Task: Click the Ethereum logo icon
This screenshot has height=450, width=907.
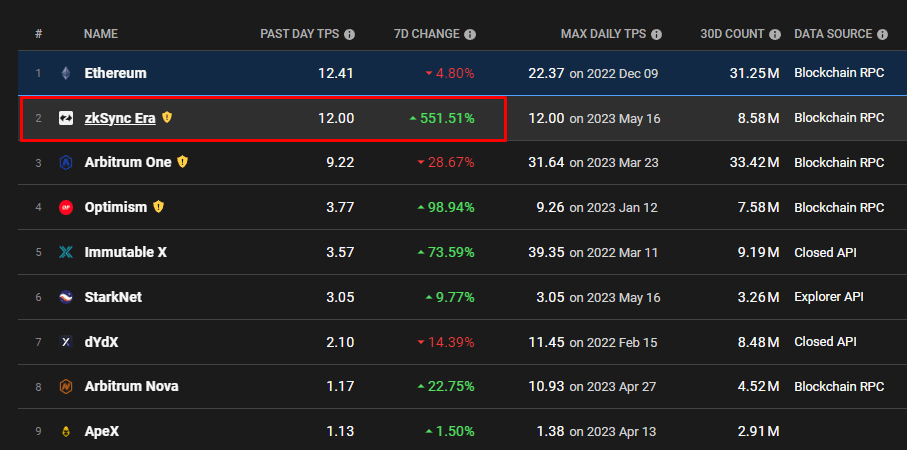Action: (66, 73)
